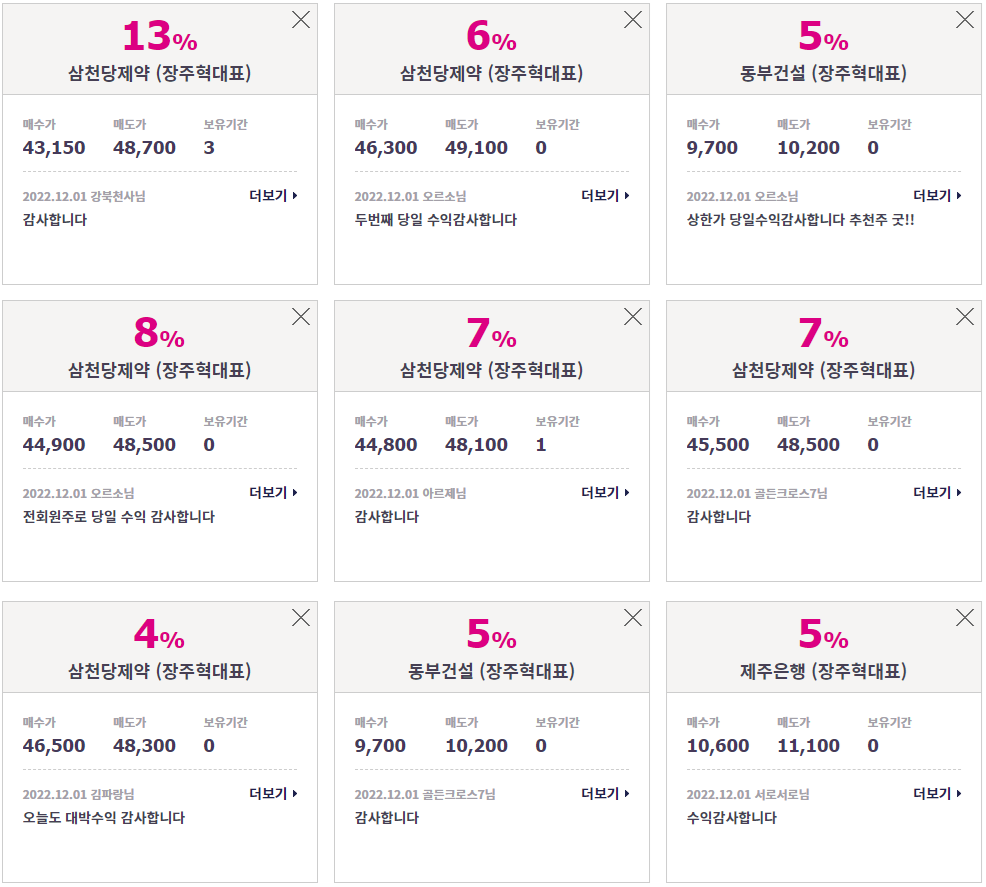Click the 8% profit rate figure
The width and height of the screenshot is (986, 887).
coord(160,333)
